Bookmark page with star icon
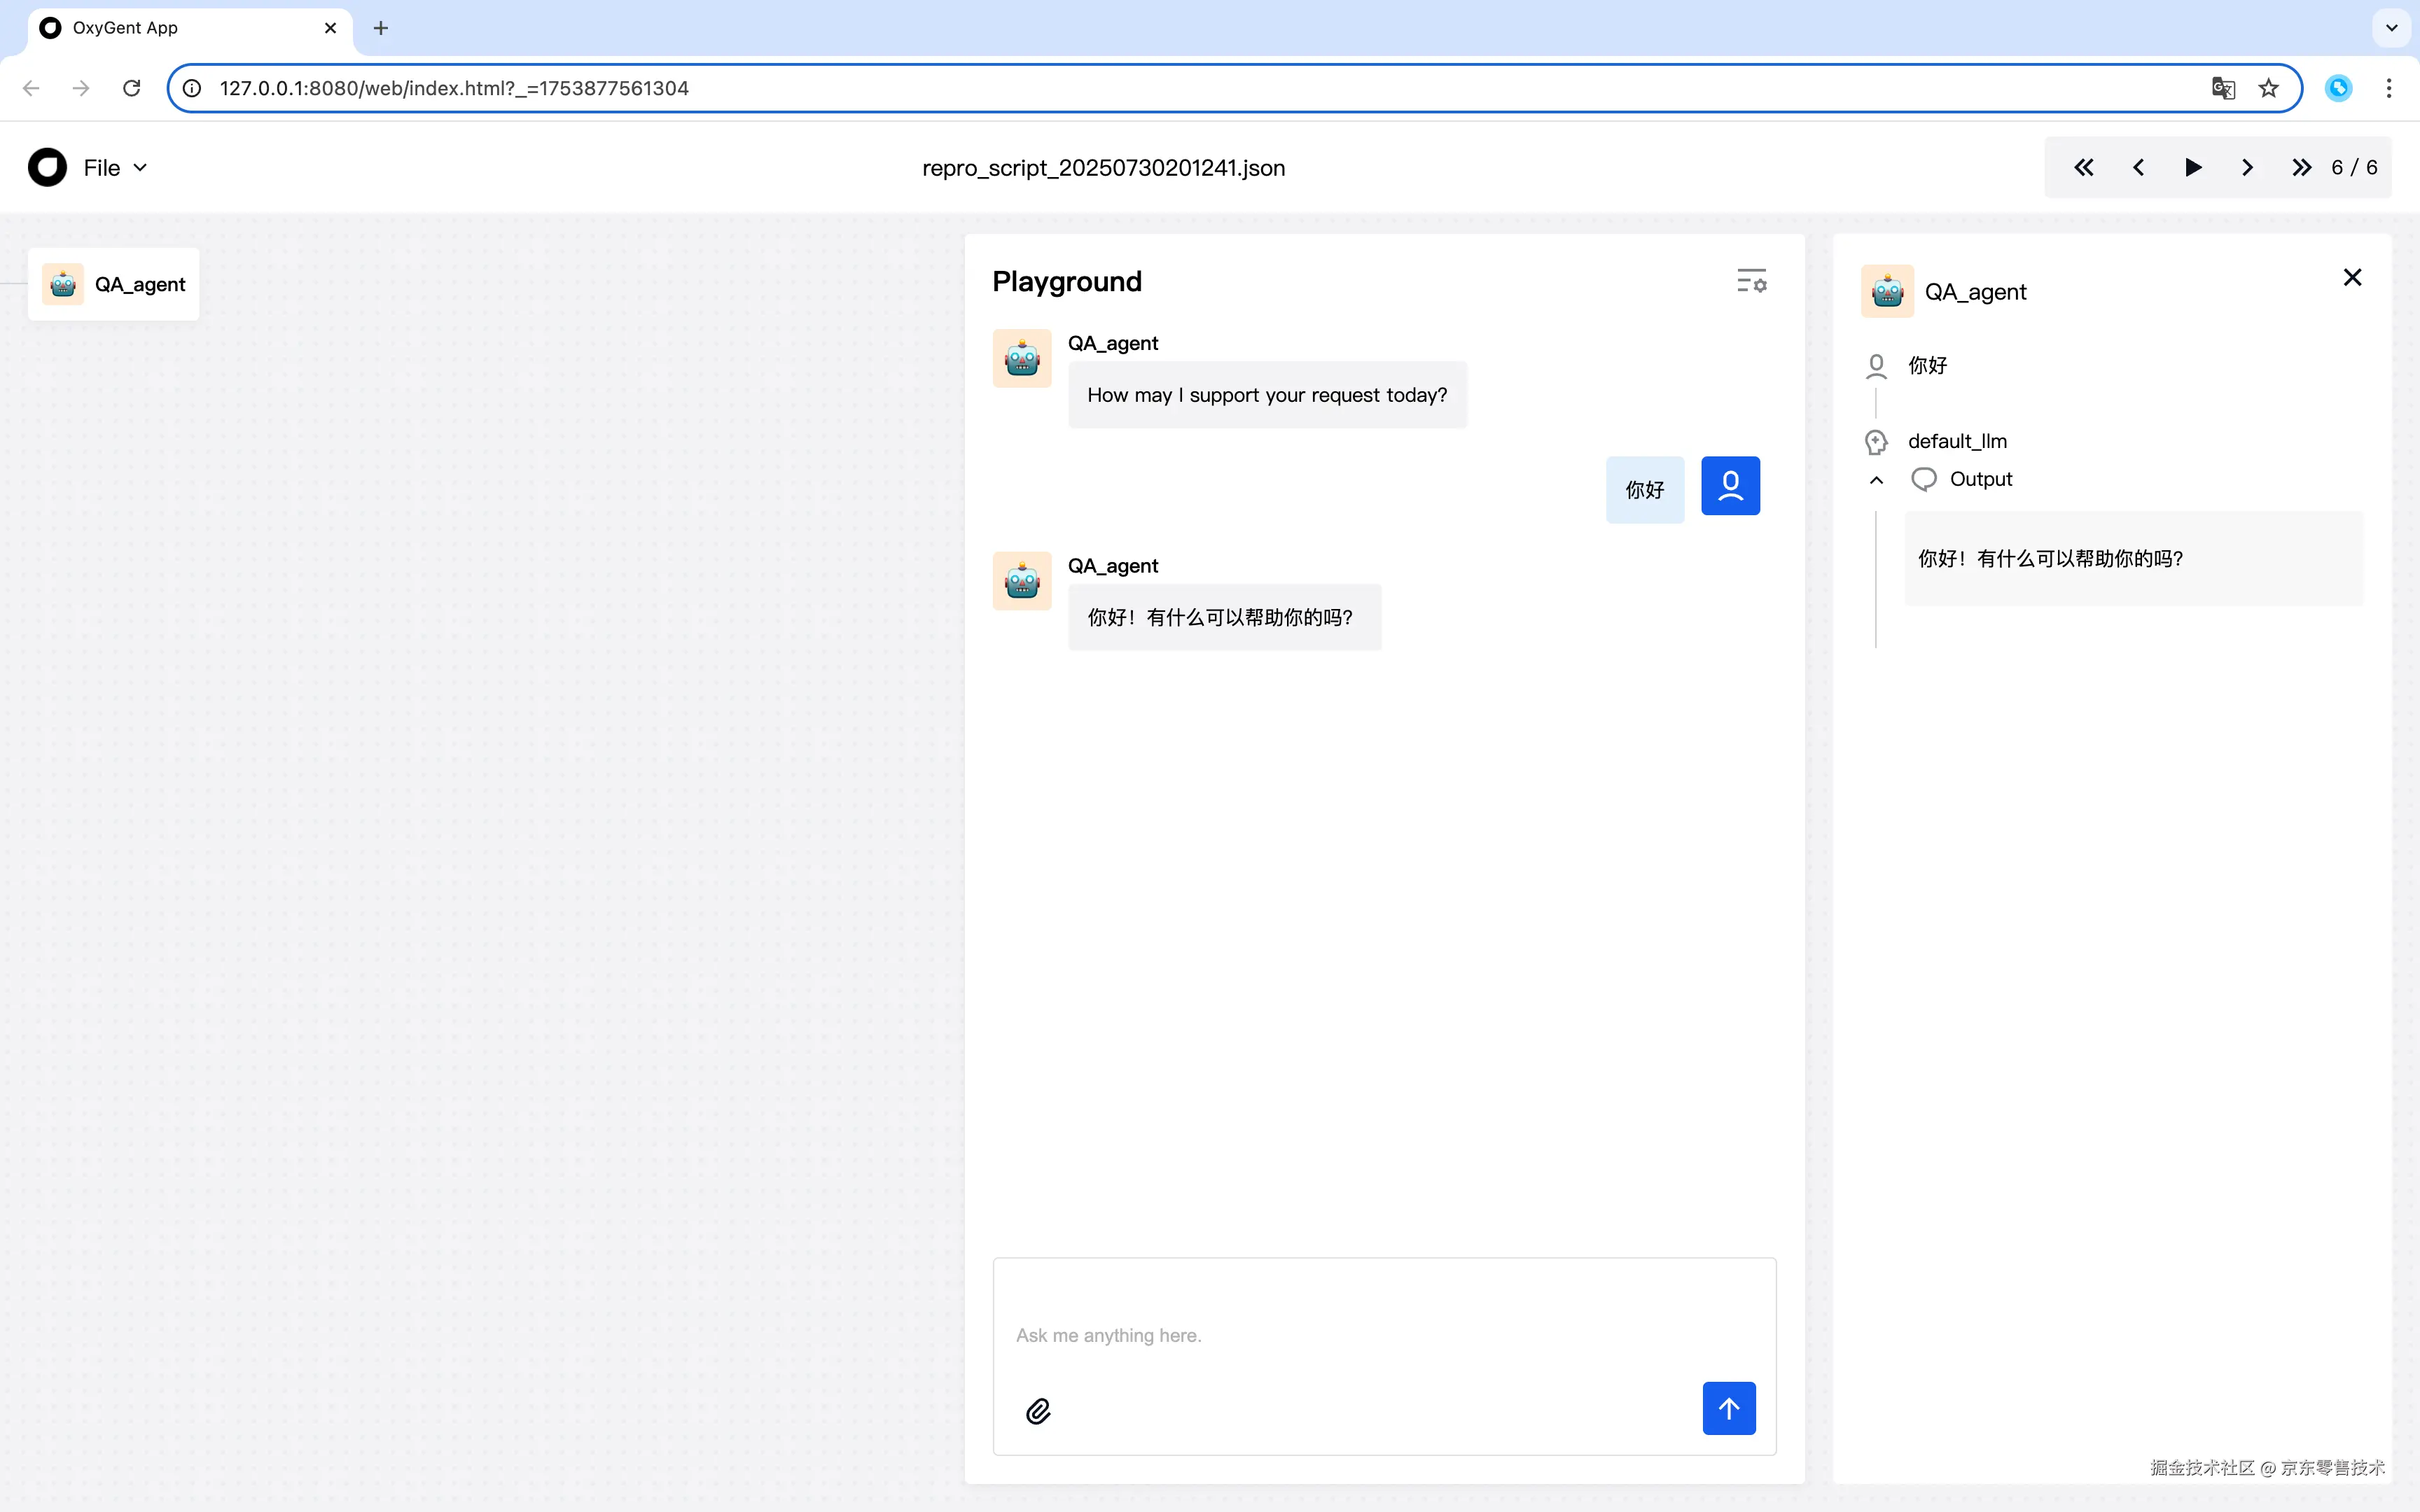Image resolution: width=2420 pixels, height=1512 pixels. [2268, 88]
